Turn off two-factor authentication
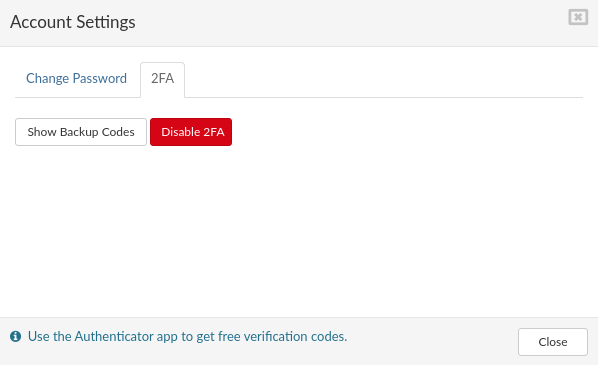 (x=191, y=132)
